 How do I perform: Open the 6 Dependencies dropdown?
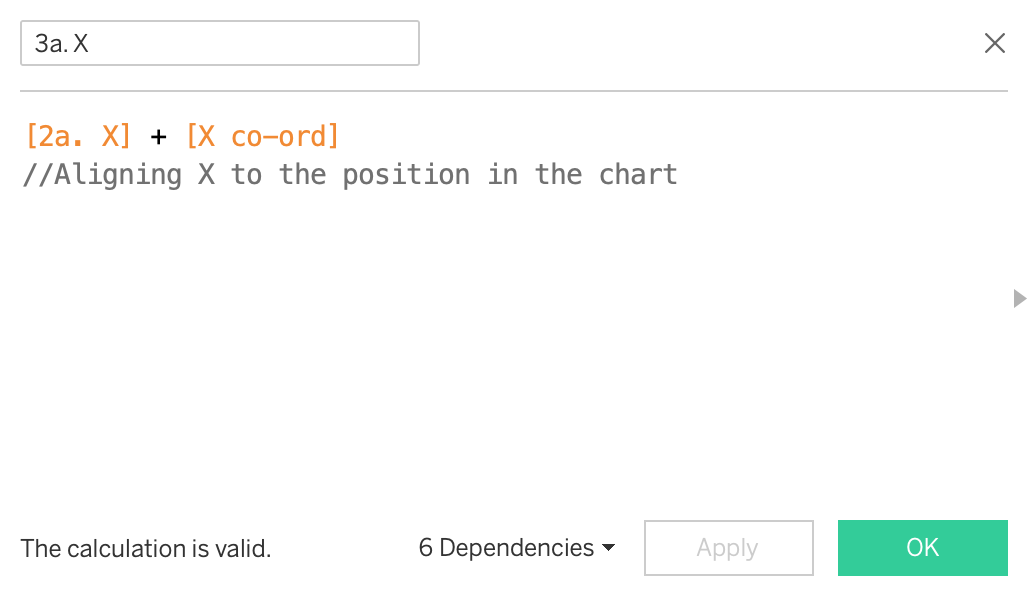516,548
